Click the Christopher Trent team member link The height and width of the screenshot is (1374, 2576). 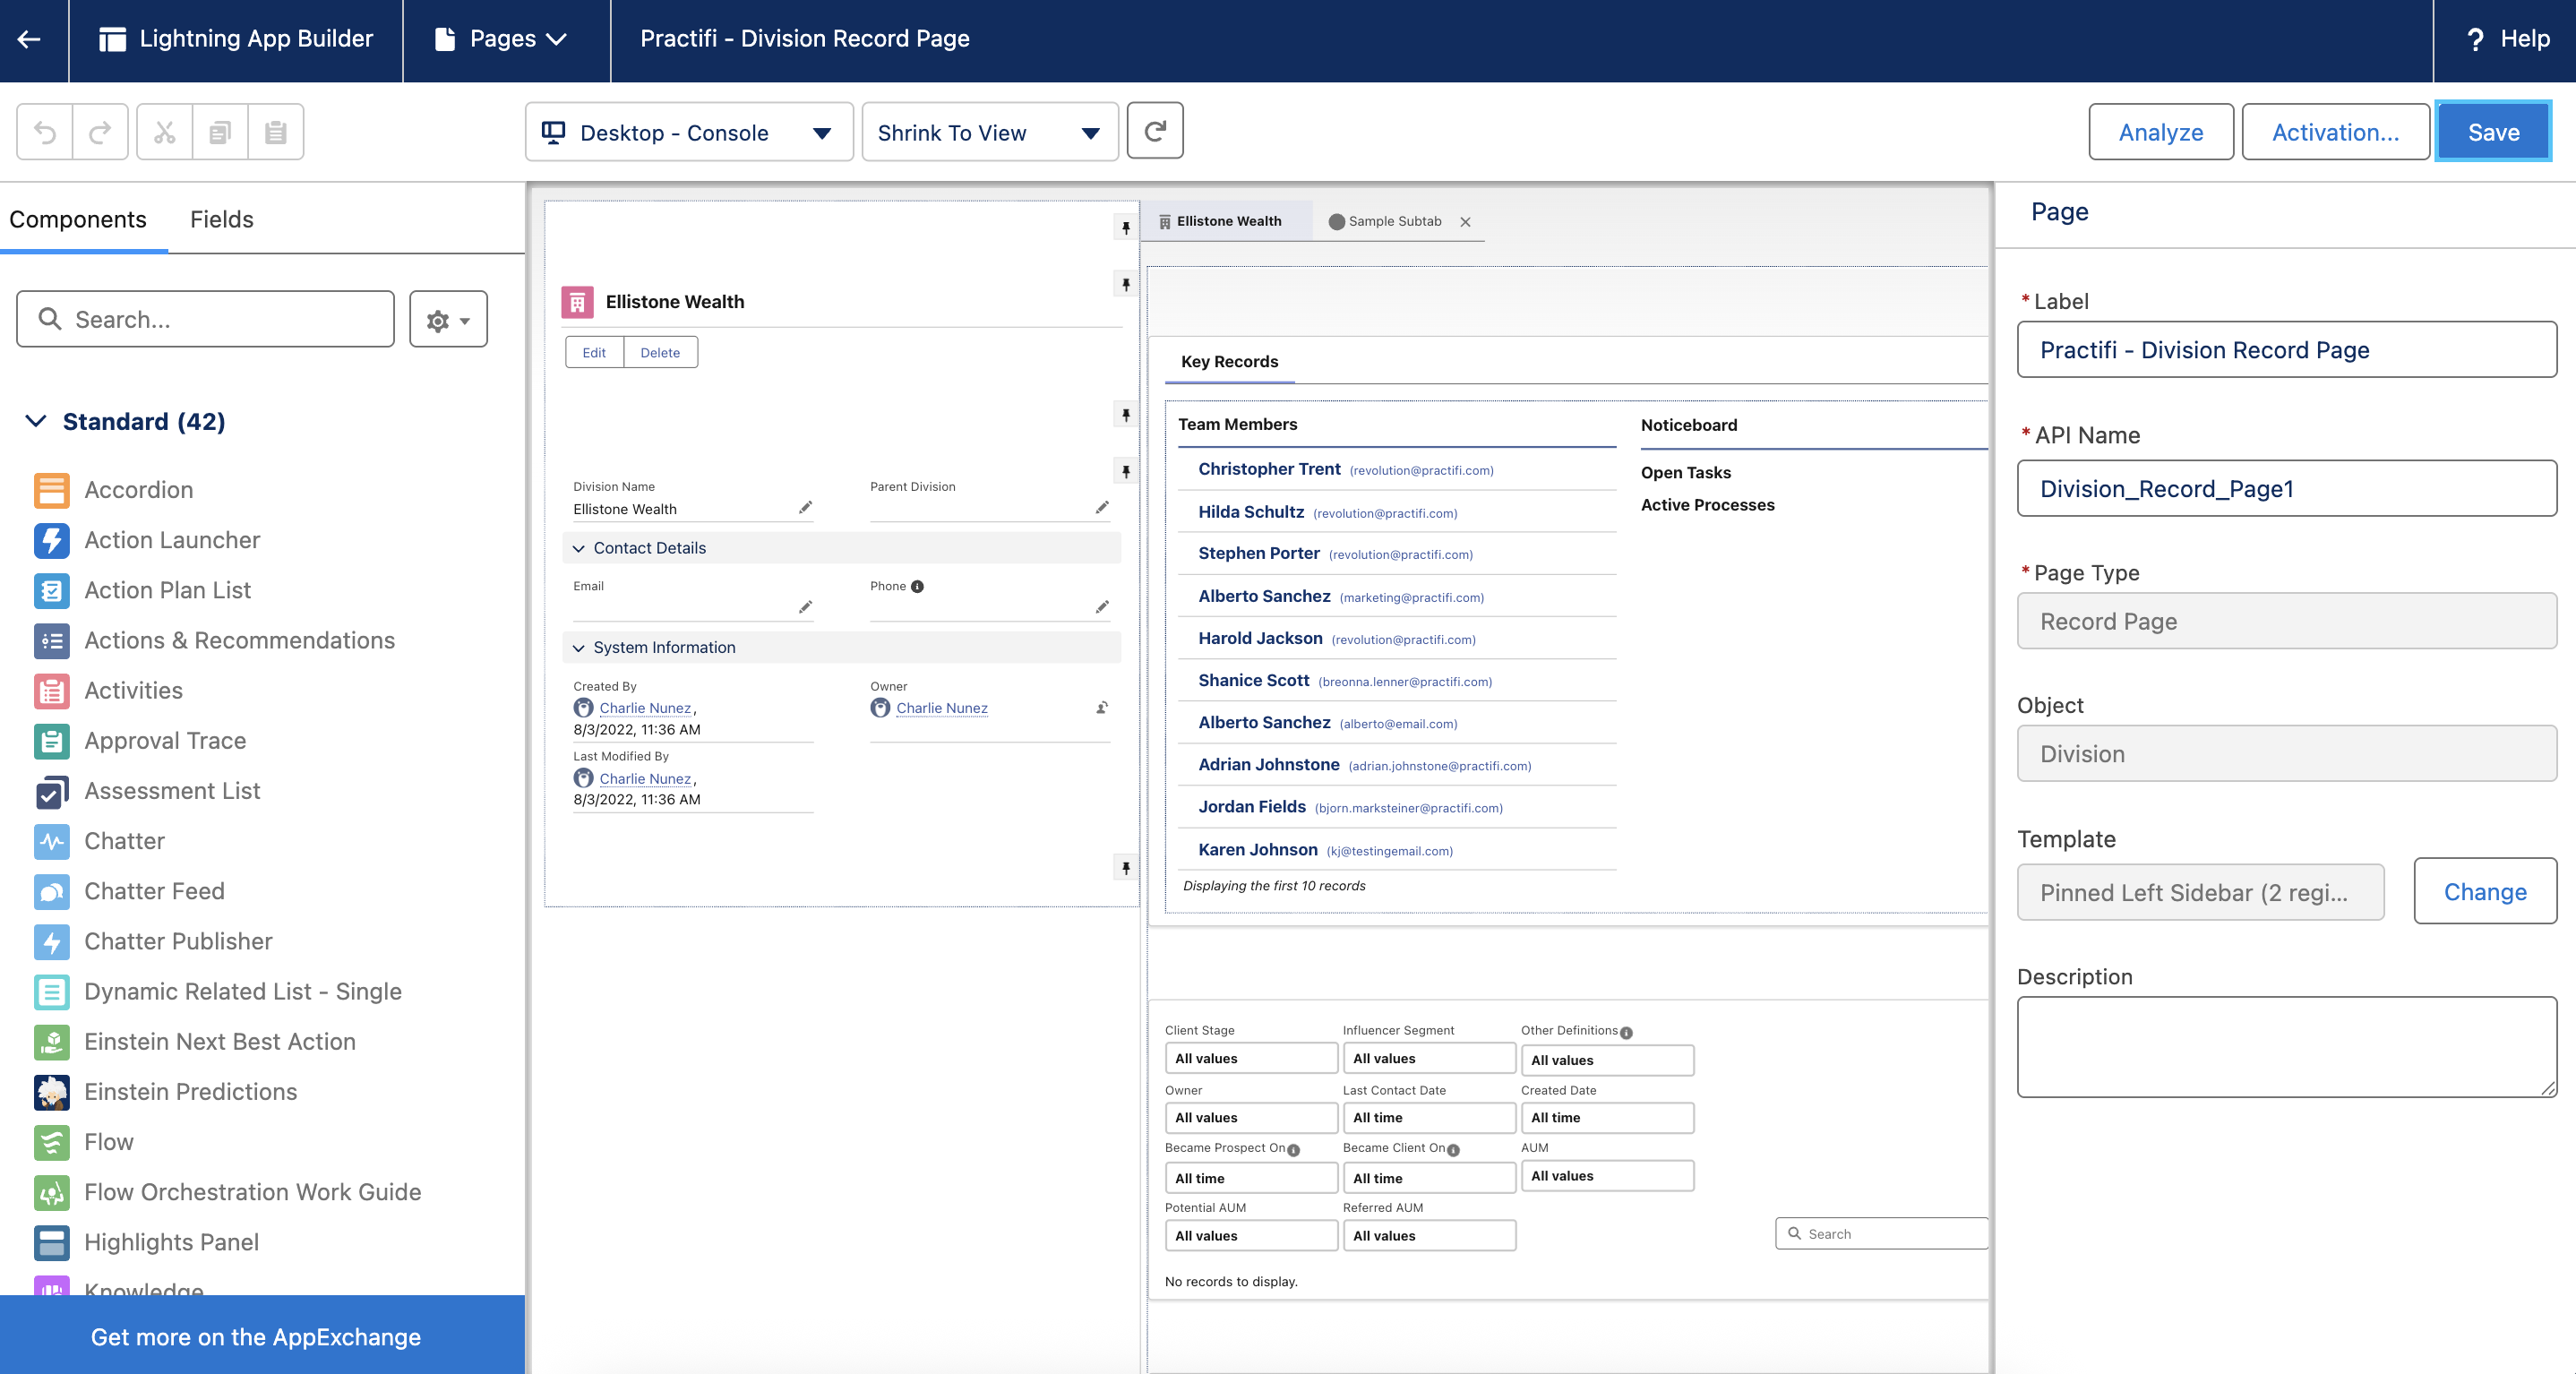(1269, 469)
